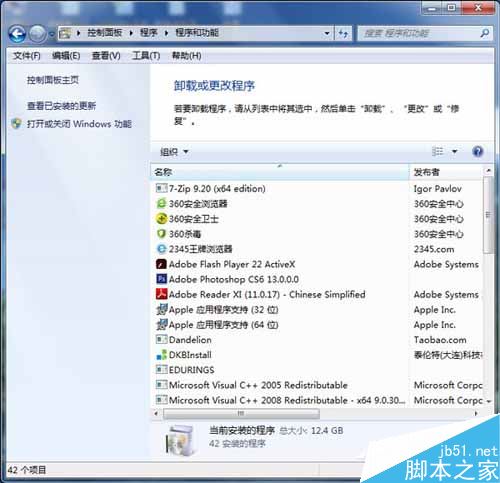Click the Adobe Photoshop CS6 icon
Viewport: 500px width, 483px height.
tap(162, 279)
